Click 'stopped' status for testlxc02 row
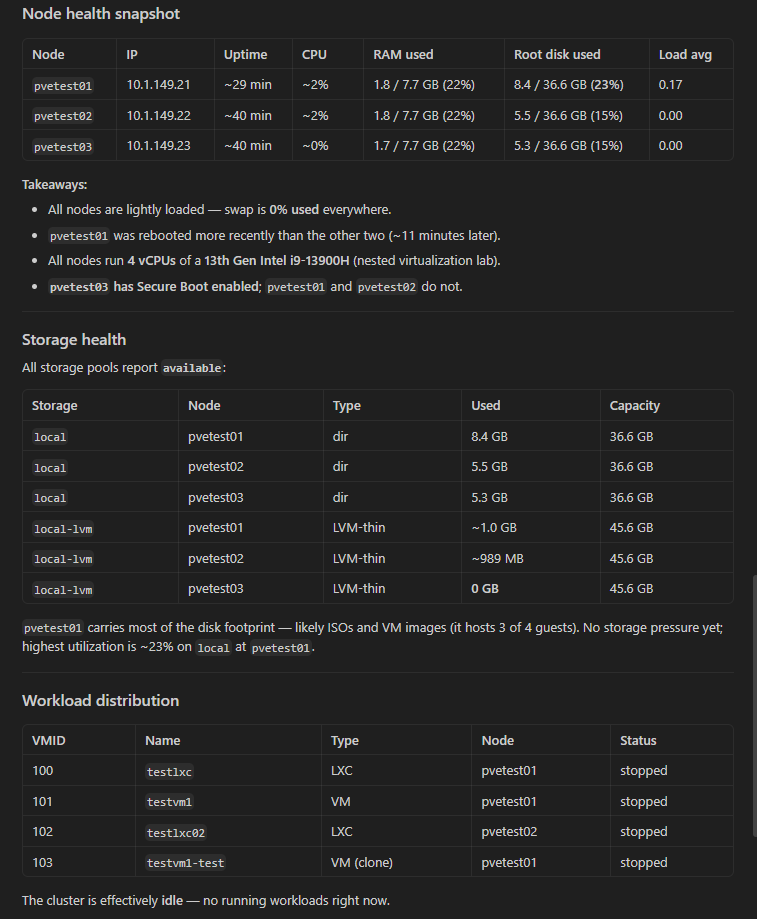The width and height of the screenshot is (757, 919). coord(643,832)
